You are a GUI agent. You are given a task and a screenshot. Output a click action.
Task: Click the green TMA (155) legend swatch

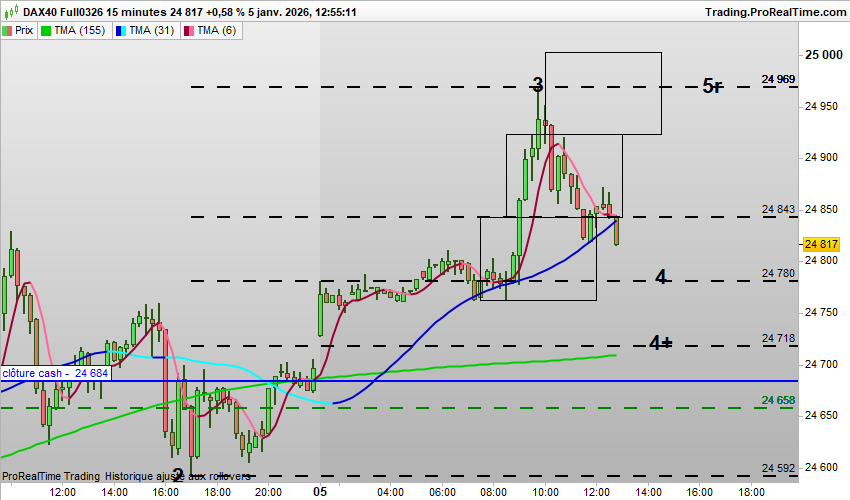(46, 31)
